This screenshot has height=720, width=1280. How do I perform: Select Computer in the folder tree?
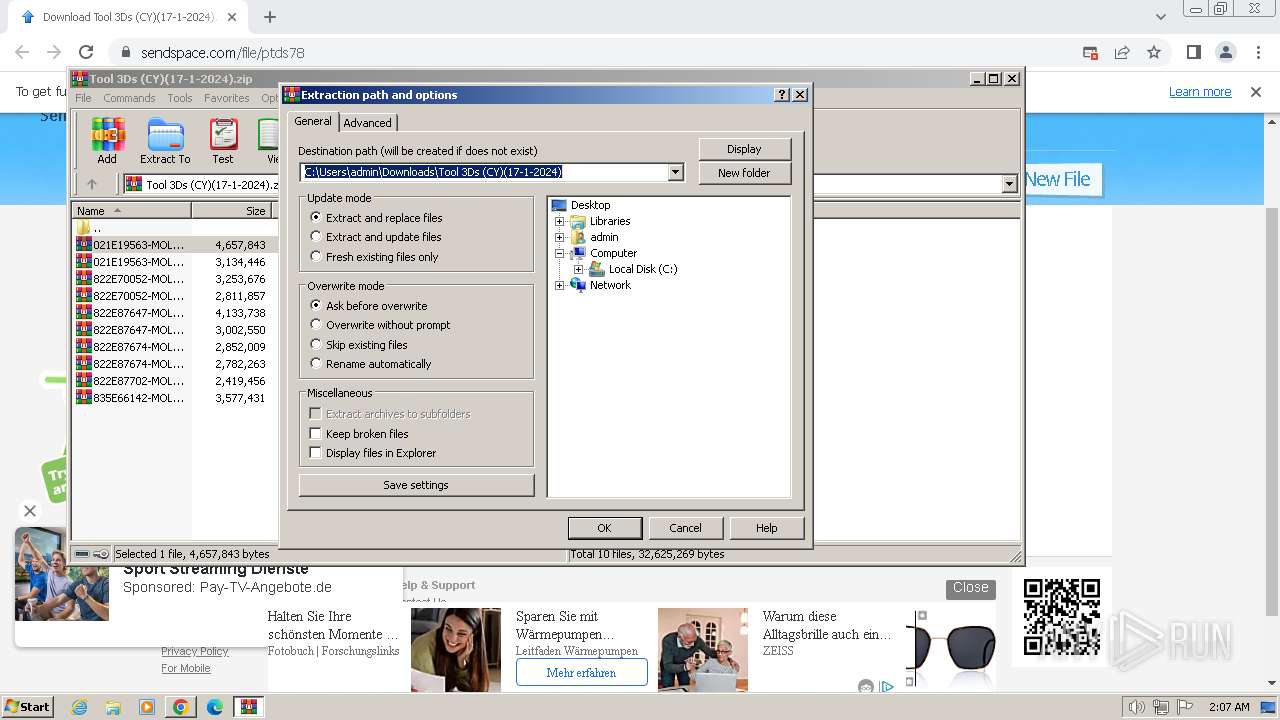pyautogui.click(x=603, y=253)
